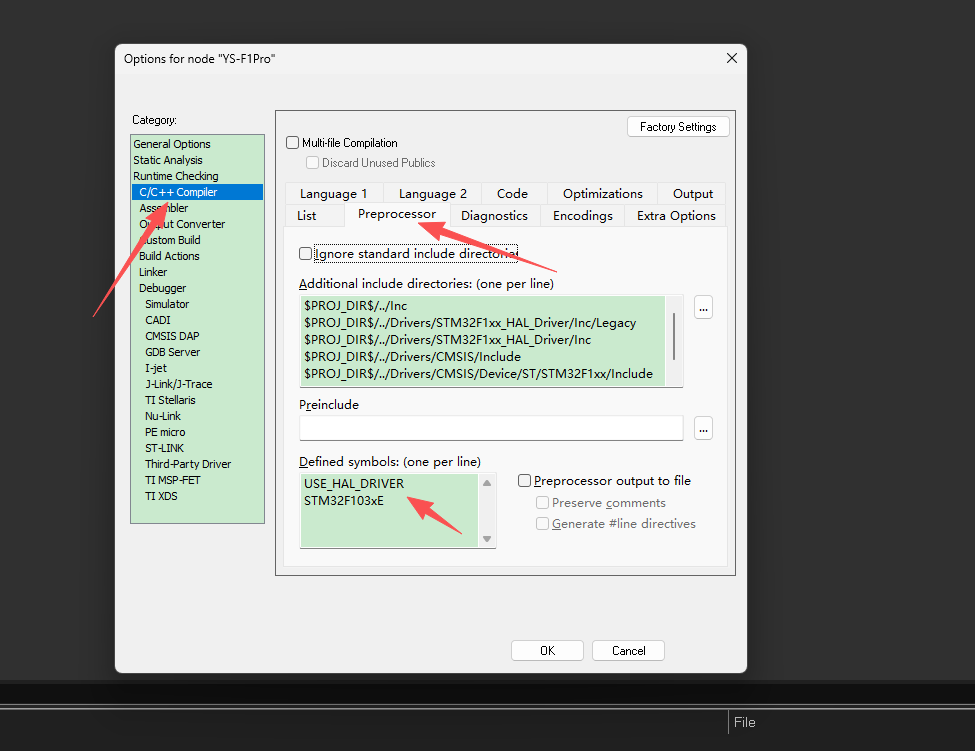Screen dimensions: 975x751
Task: Select CADI debugger entry
Action: click(197, 320)
